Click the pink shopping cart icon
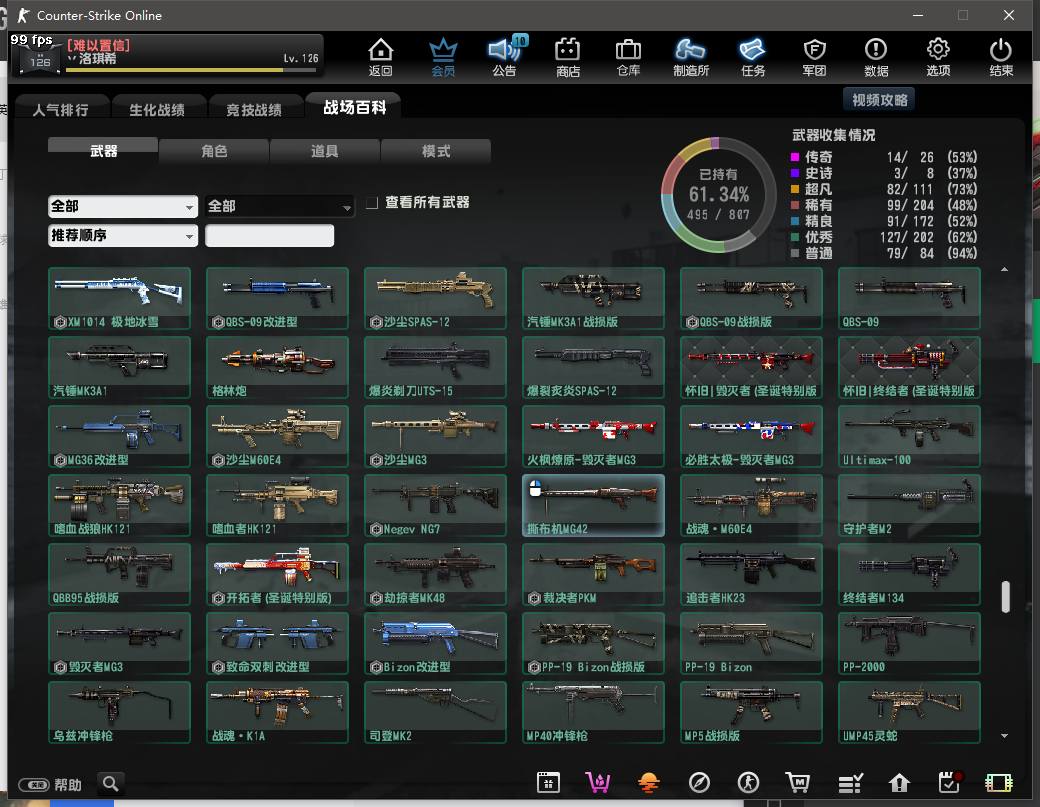The width and height of the screenshot is (1040, 807). click(x=598, y=783)
